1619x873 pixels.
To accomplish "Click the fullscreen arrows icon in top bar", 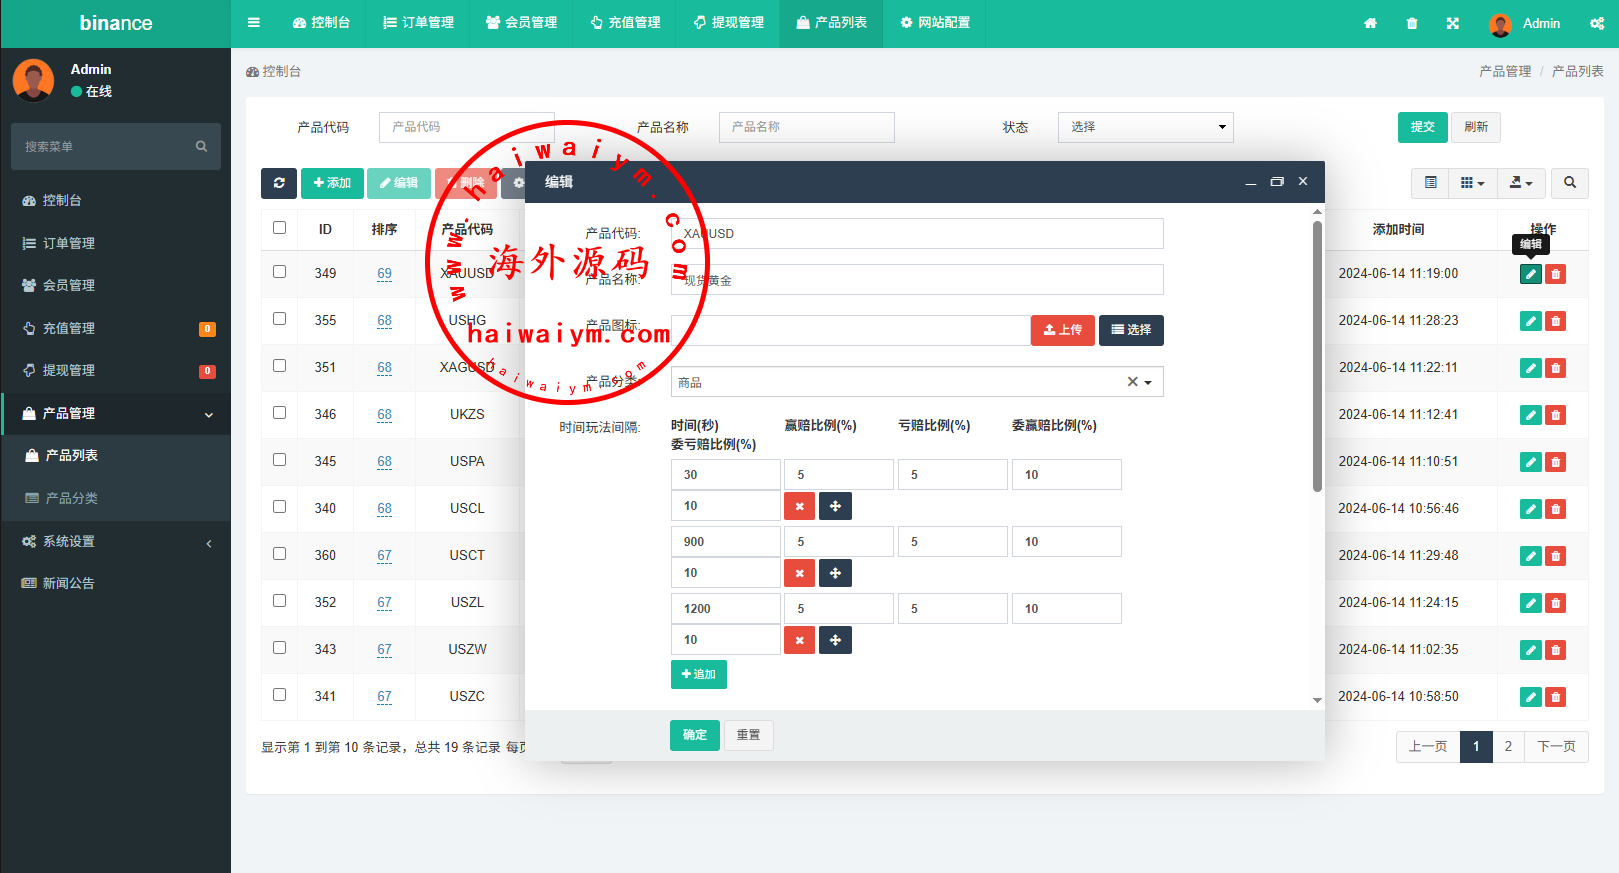I will [x=1452, y=23].
